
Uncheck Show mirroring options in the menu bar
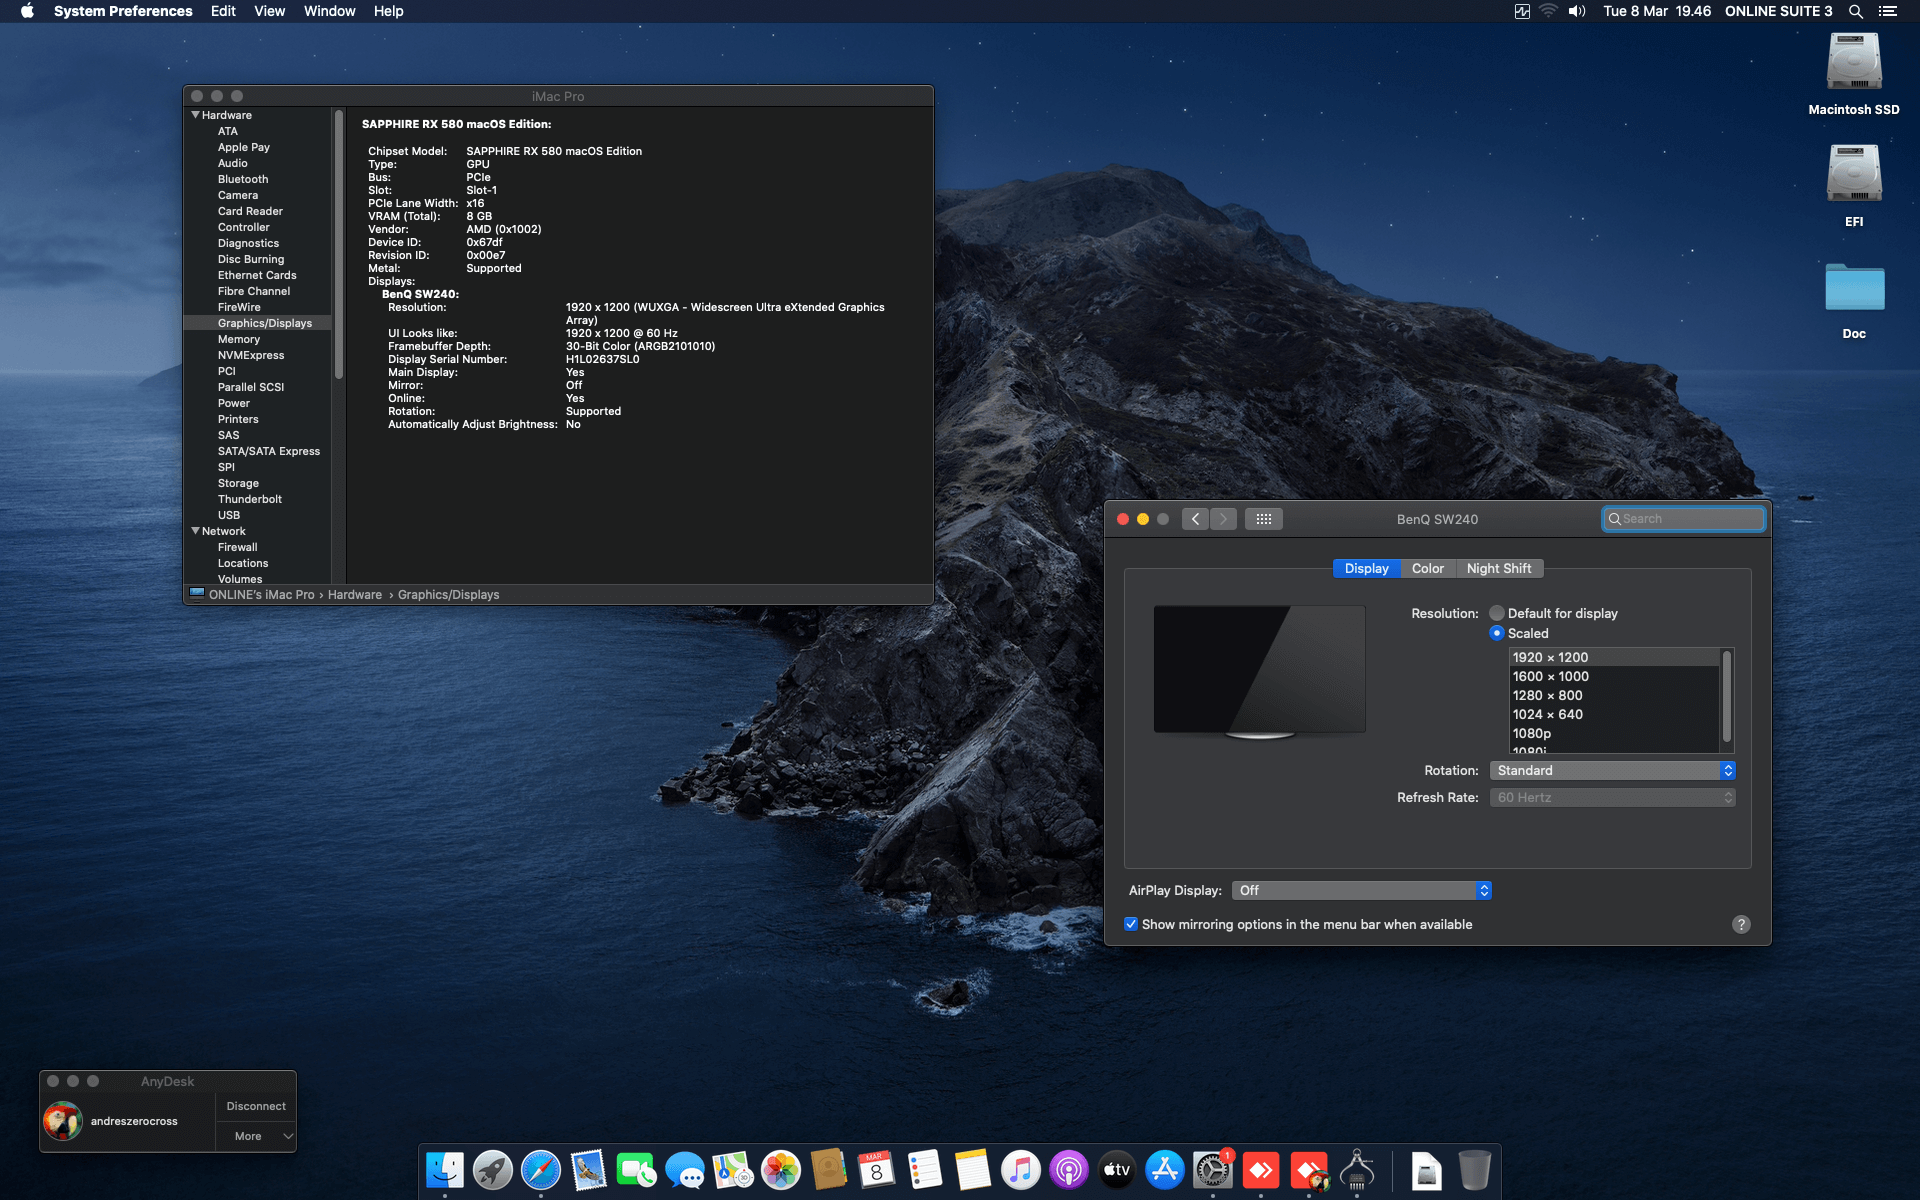tap(1131, 924)
